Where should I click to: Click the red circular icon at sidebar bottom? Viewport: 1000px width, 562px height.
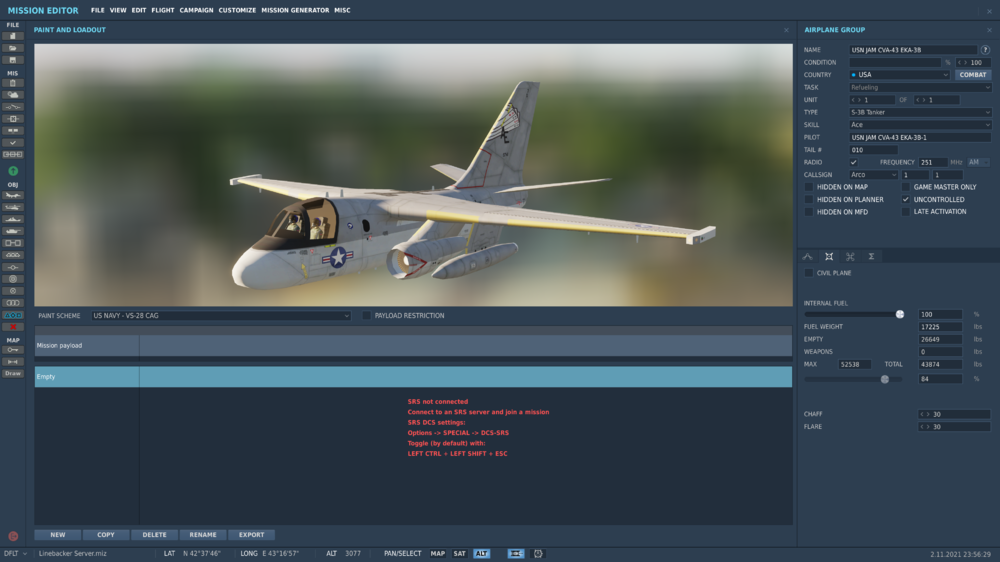tap(13, 536)
